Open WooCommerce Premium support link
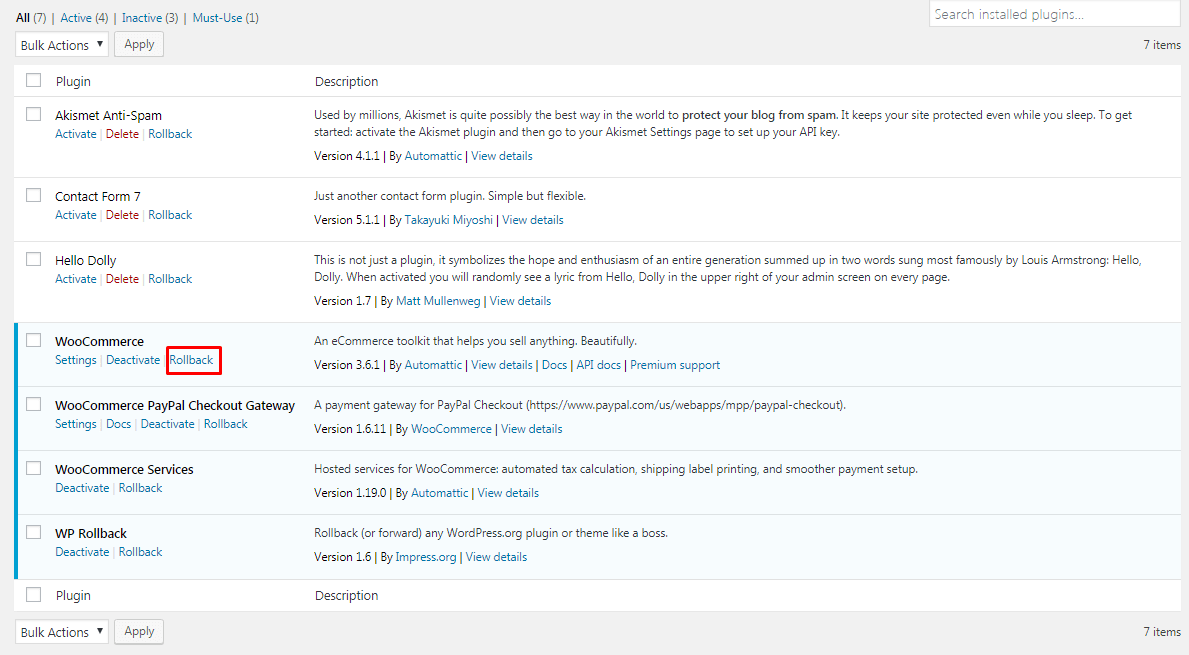This screenshot has height=655, width=1189. (675, 365)
